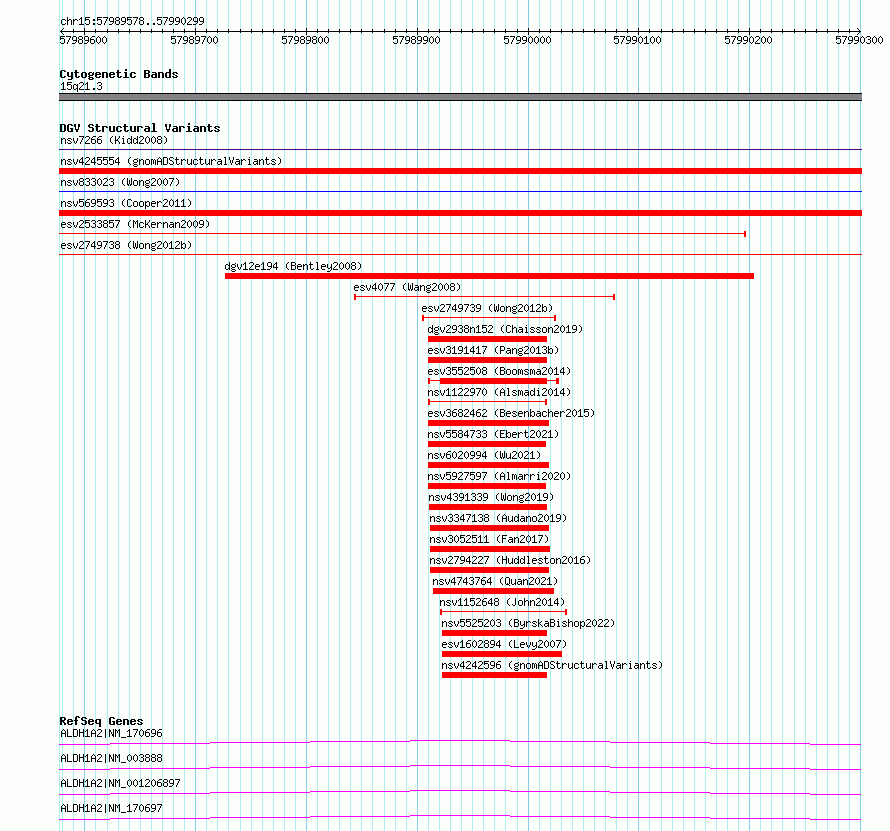Select the 57990100 ruler coordinate
This screenshot has width=890, height=831.
pyautogui.click(x=637, y=40)
